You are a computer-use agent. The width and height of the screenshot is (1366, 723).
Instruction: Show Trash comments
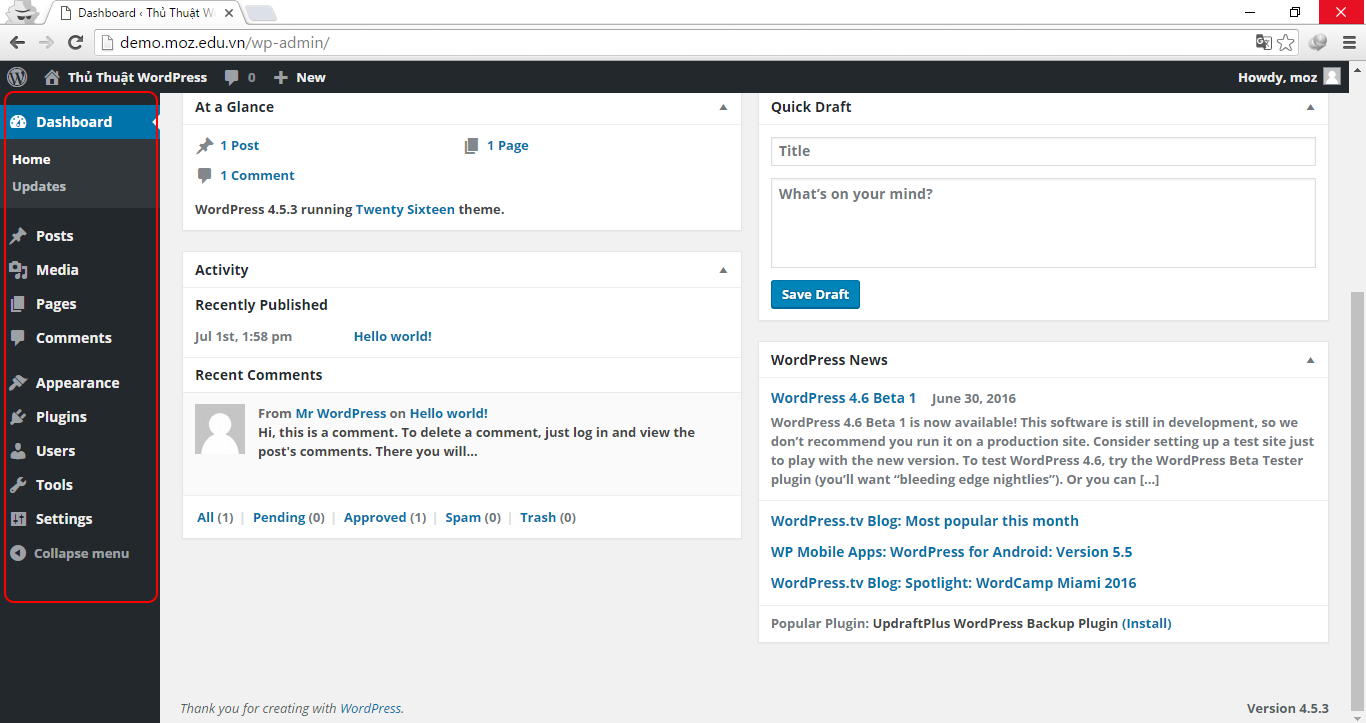pyautogui.click(x=538, y=517)
